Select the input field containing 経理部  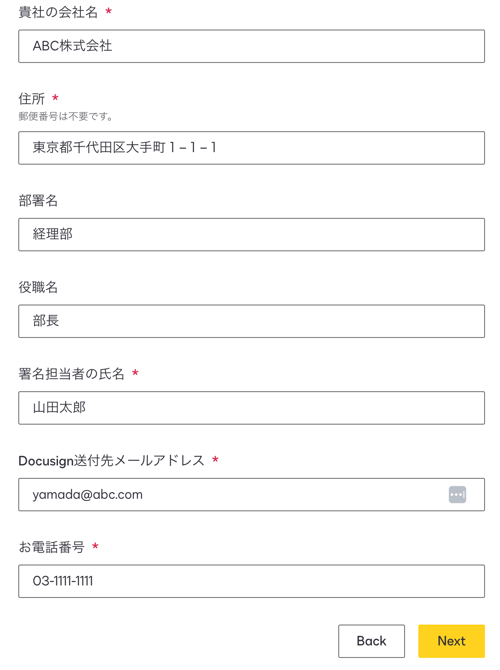251,235
